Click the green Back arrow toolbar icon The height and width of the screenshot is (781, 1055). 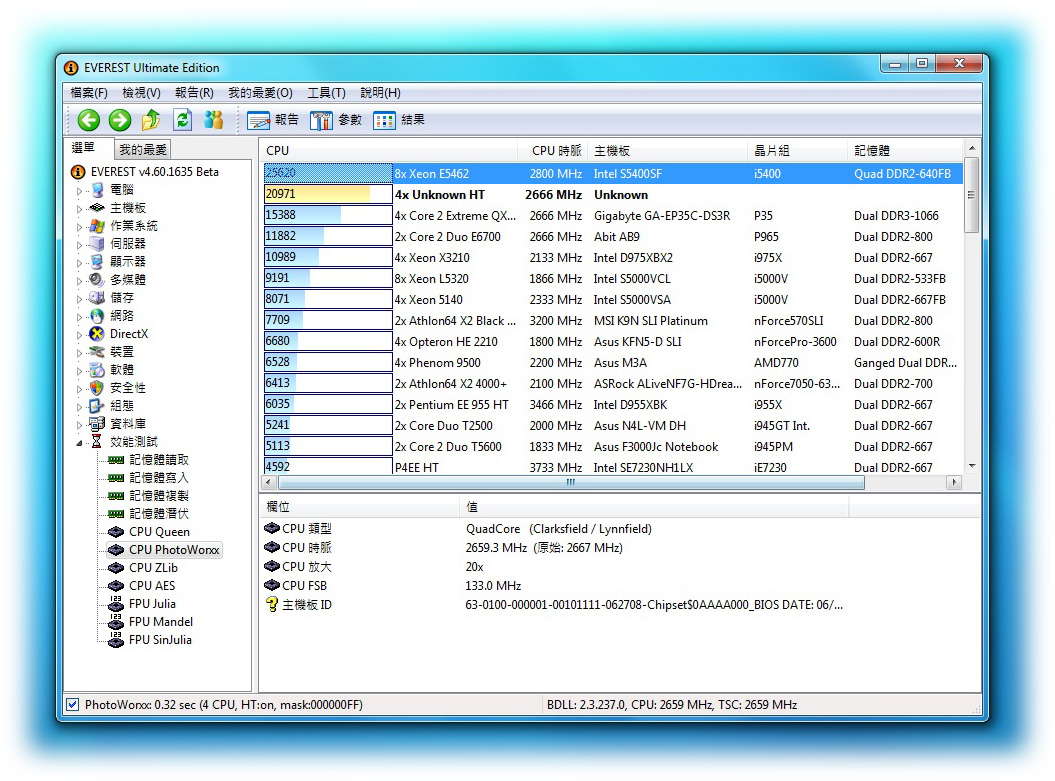(88, 120)
